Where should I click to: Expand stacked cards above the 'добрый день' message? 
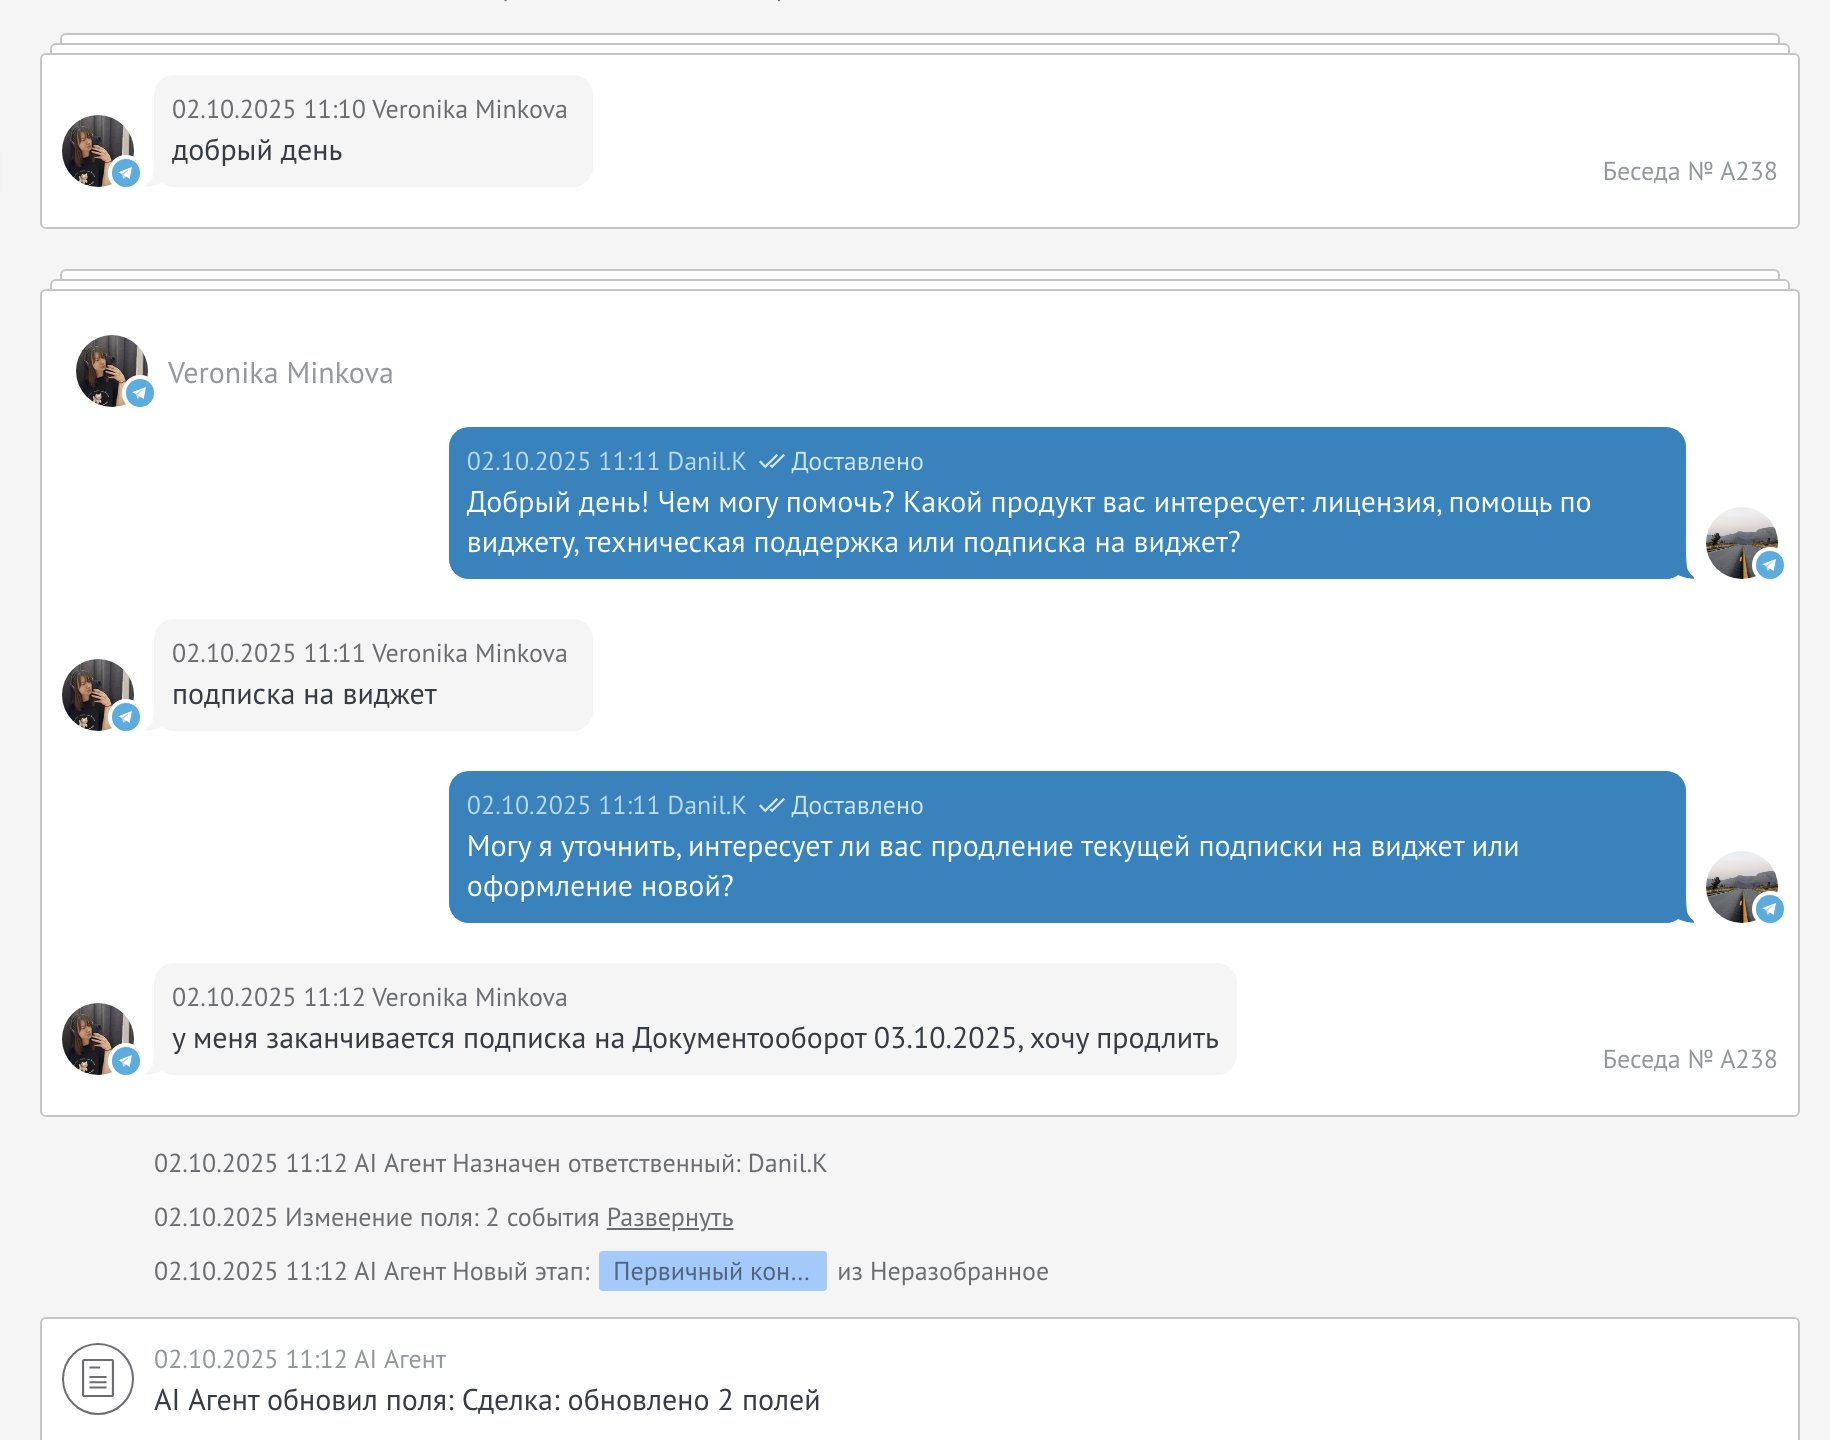[919, 41]
